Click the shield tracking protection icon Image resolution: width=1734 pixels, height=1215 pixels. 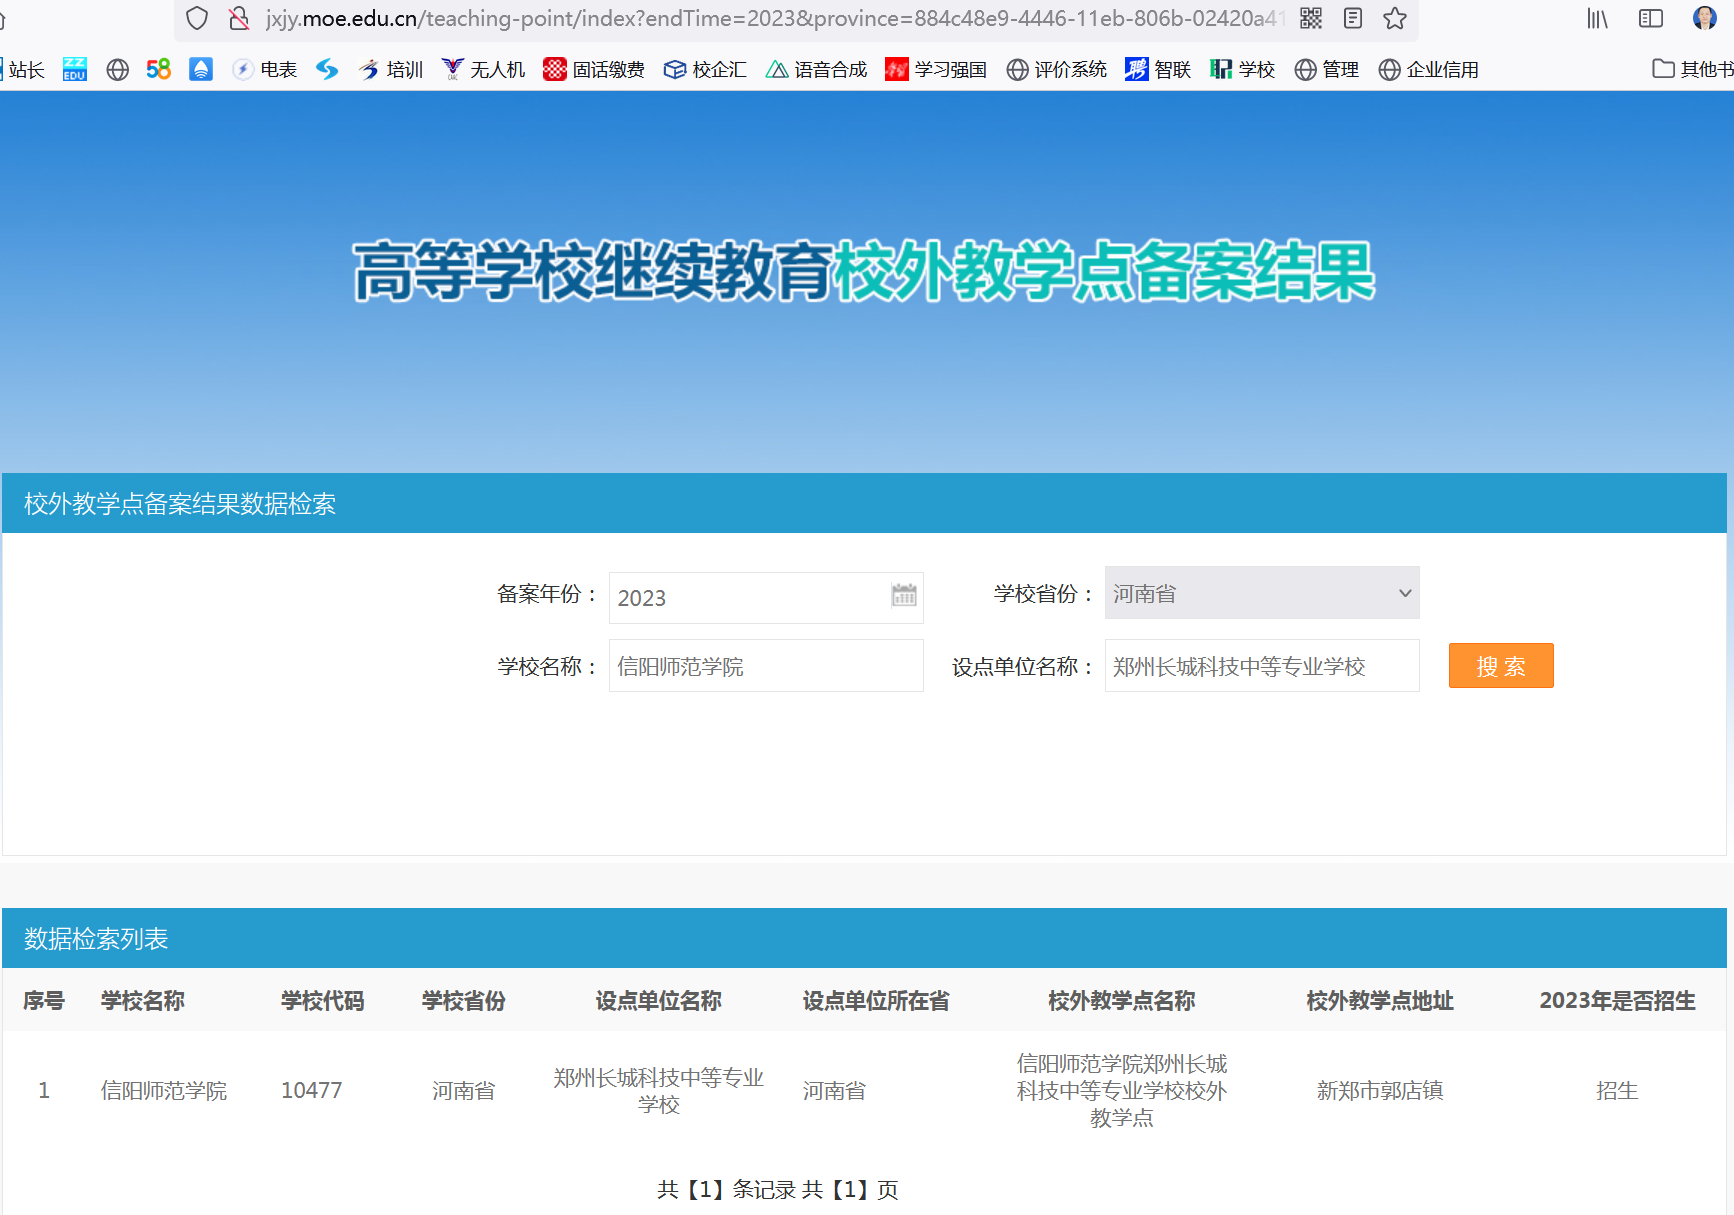196,19
